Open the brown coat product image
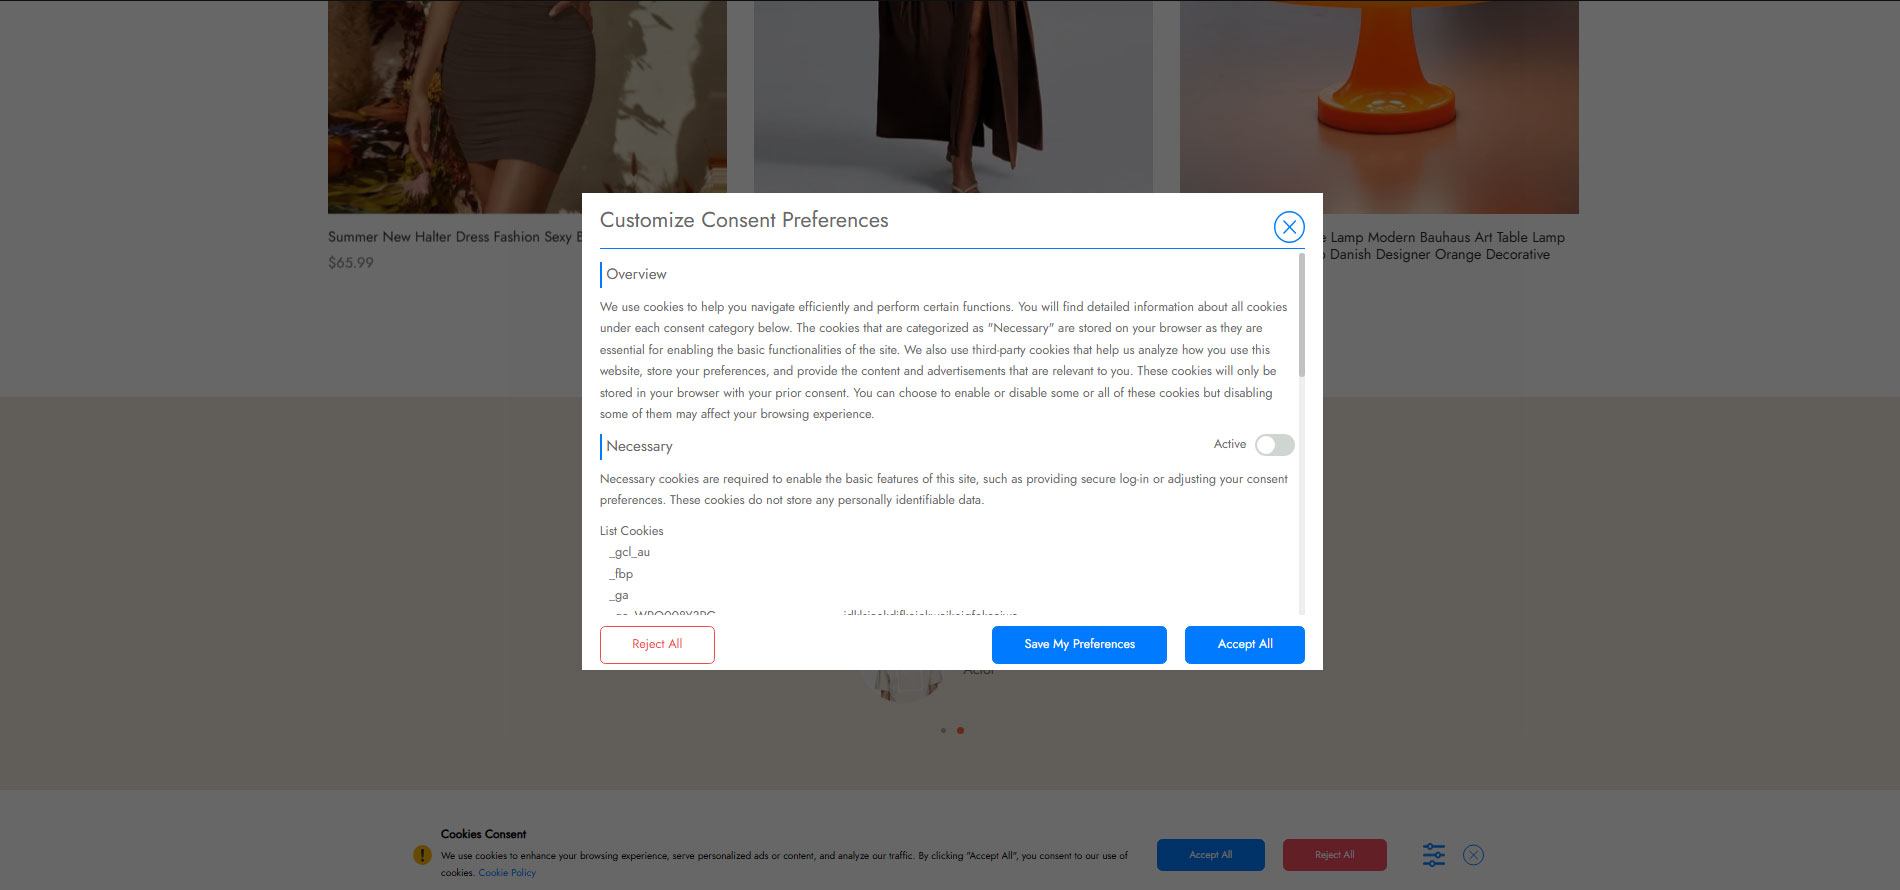 tap(953, 96)
